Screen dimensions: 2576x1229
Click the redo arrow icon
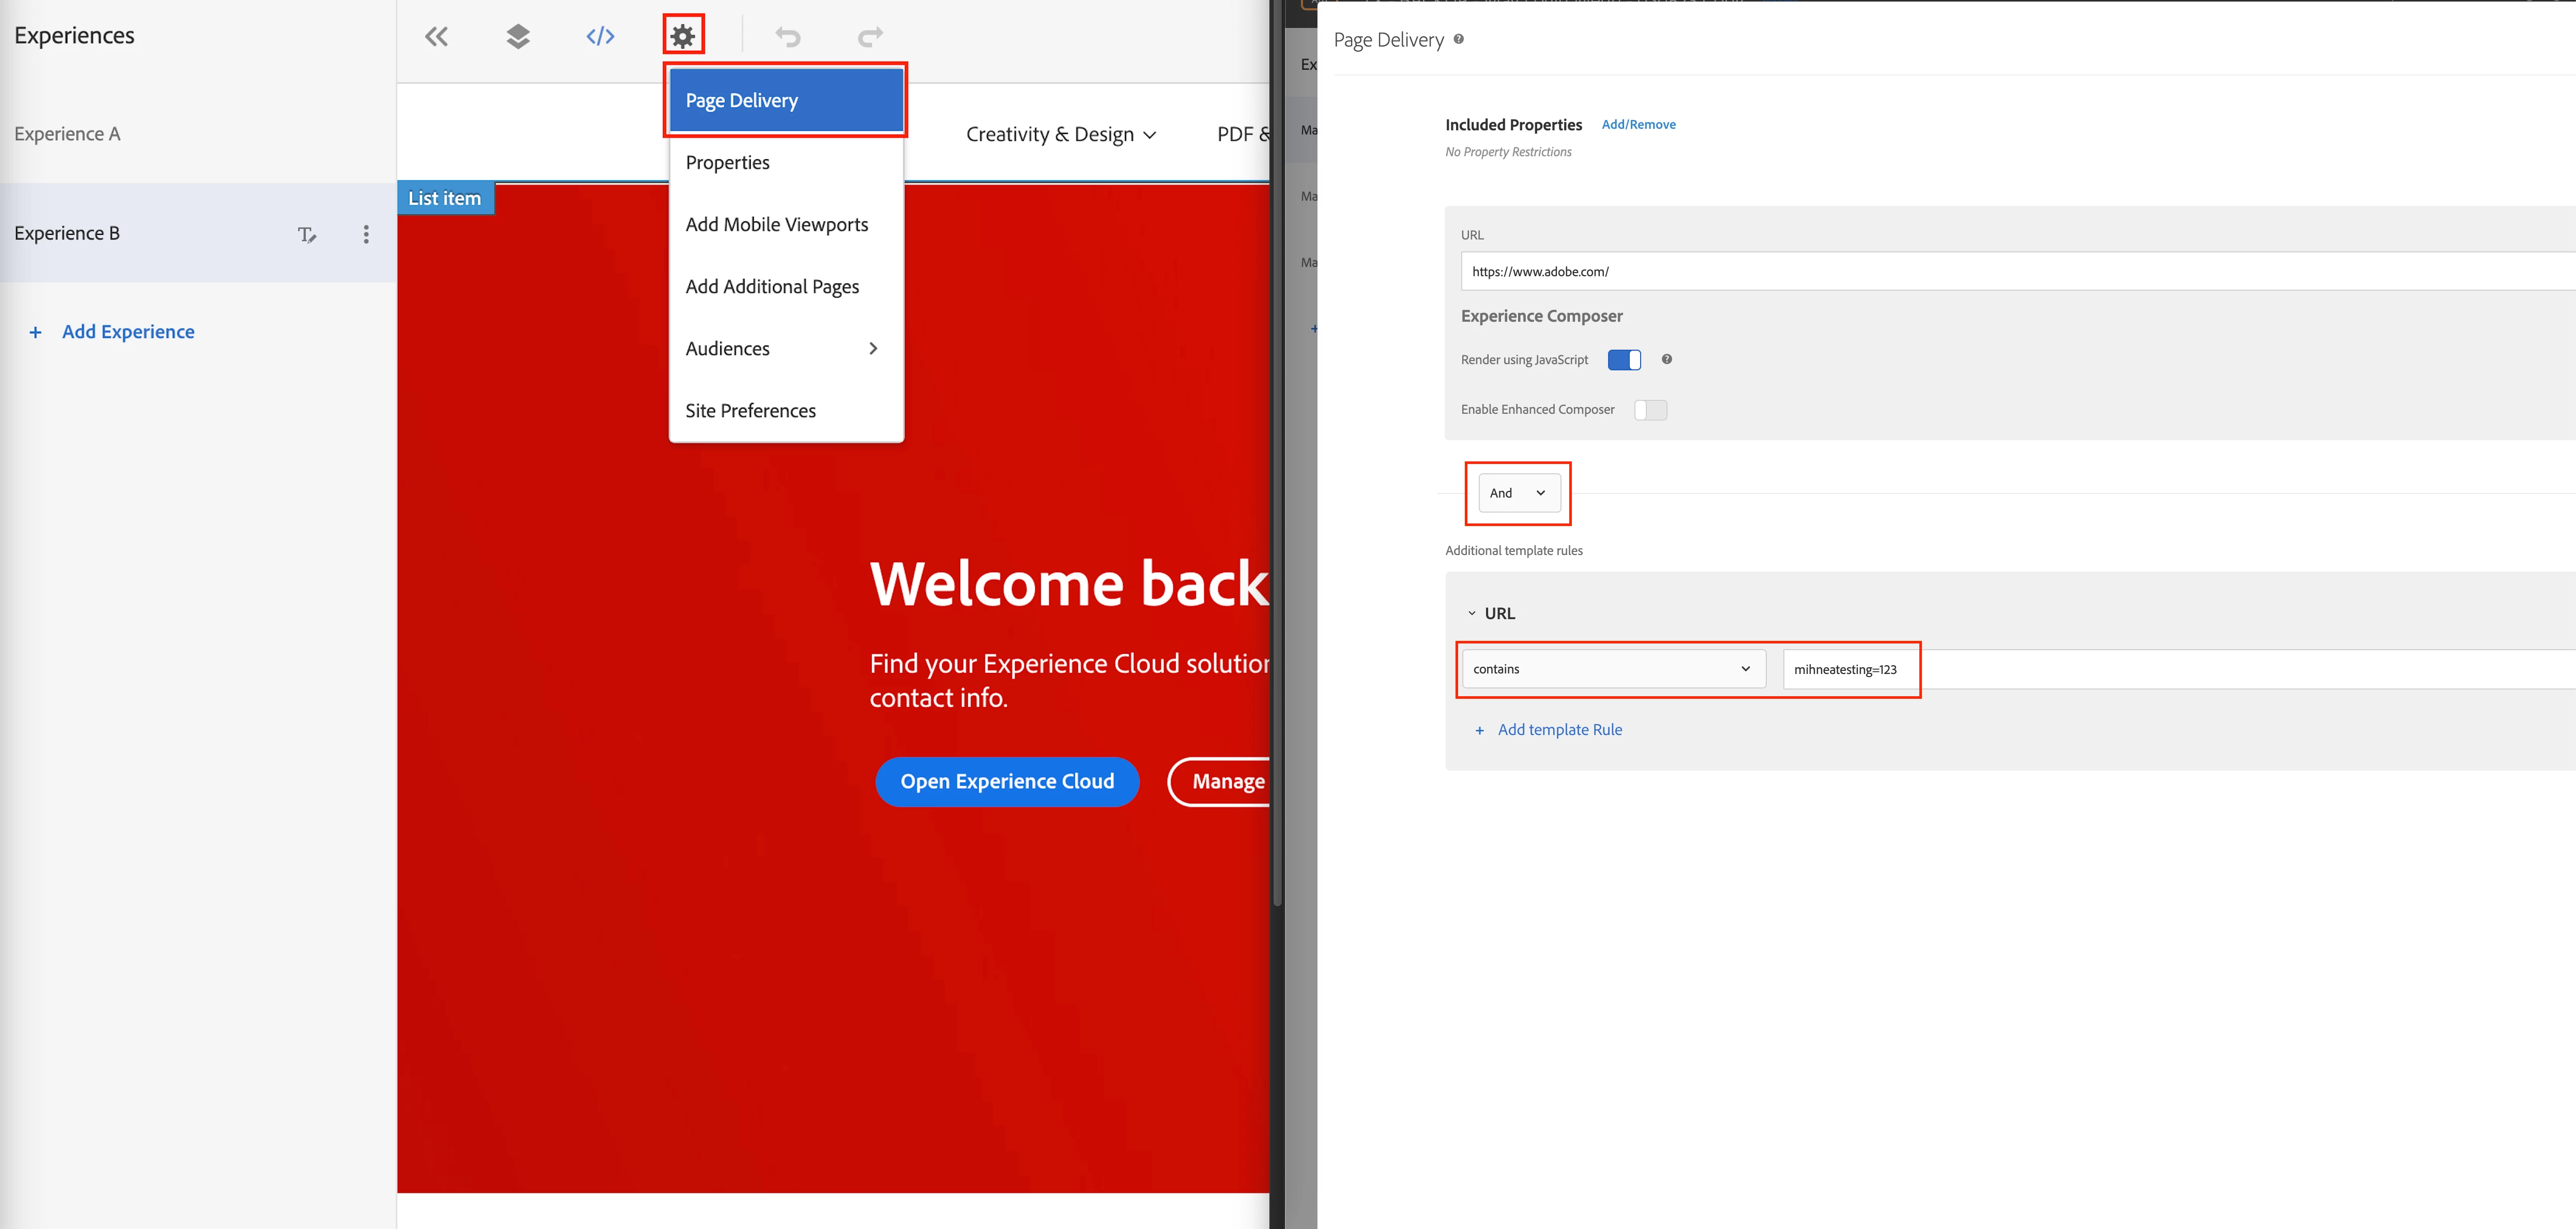[x=870, y=37]
